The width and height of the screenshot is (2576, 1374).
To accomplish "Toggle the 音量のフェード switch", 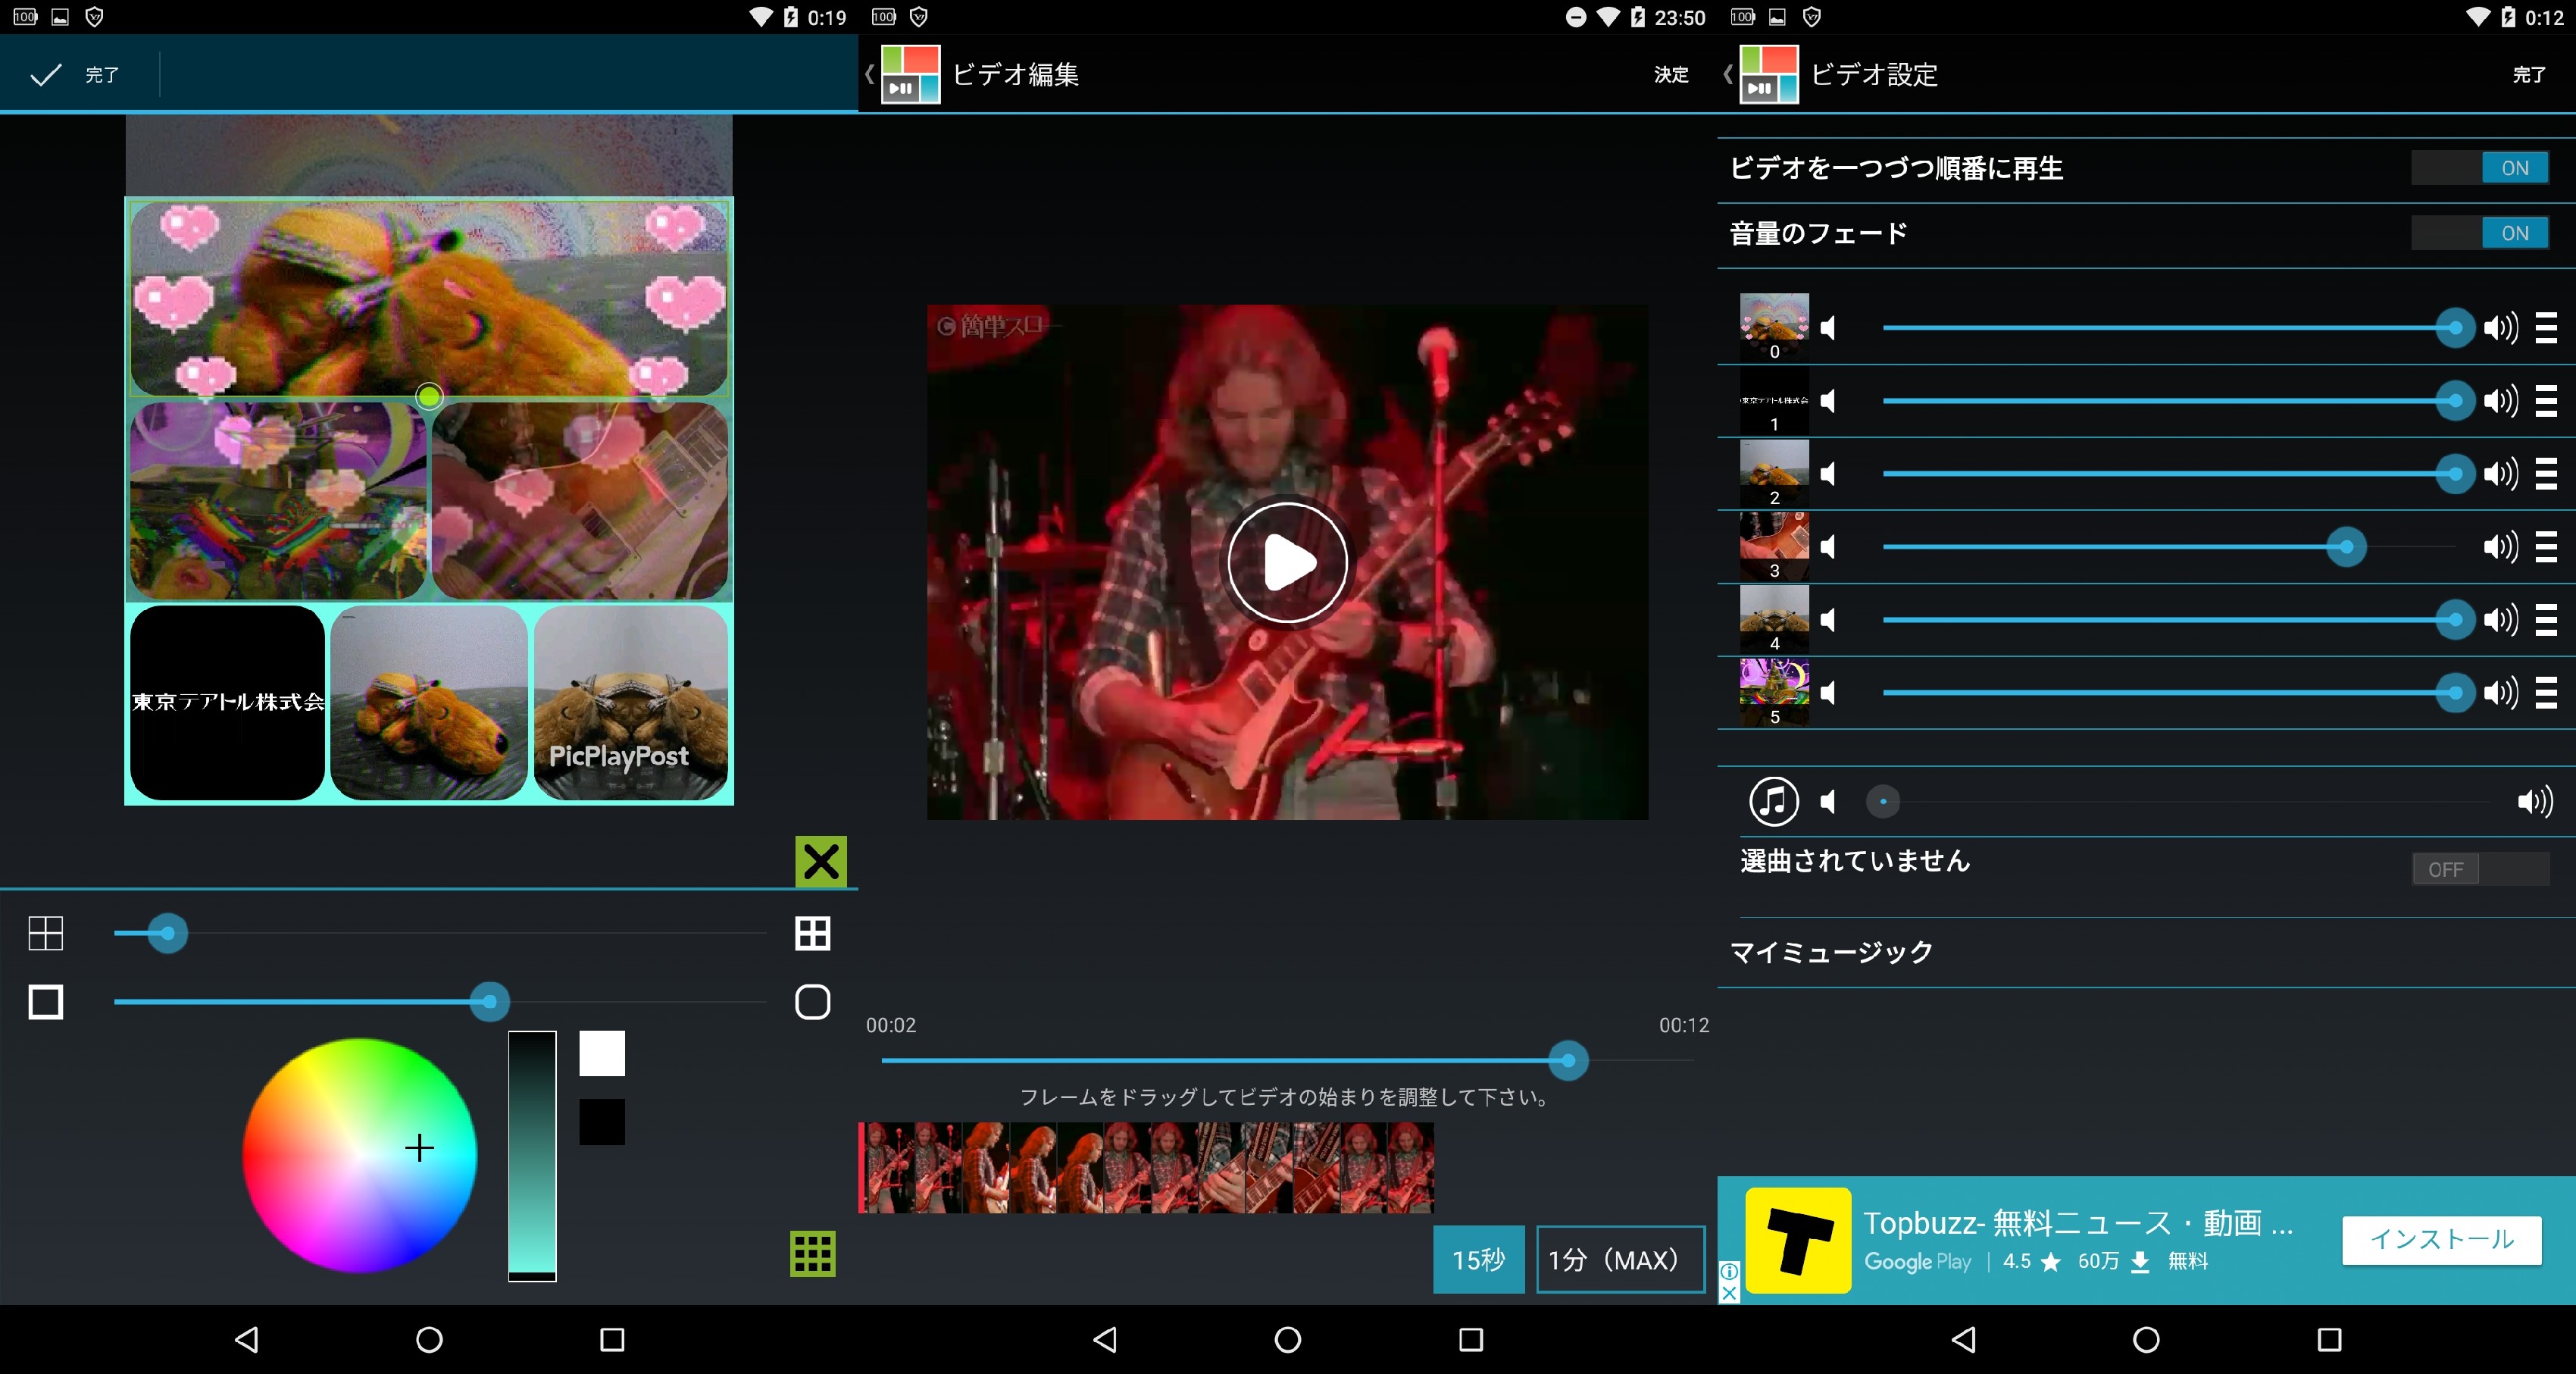I will [2479, 233].
